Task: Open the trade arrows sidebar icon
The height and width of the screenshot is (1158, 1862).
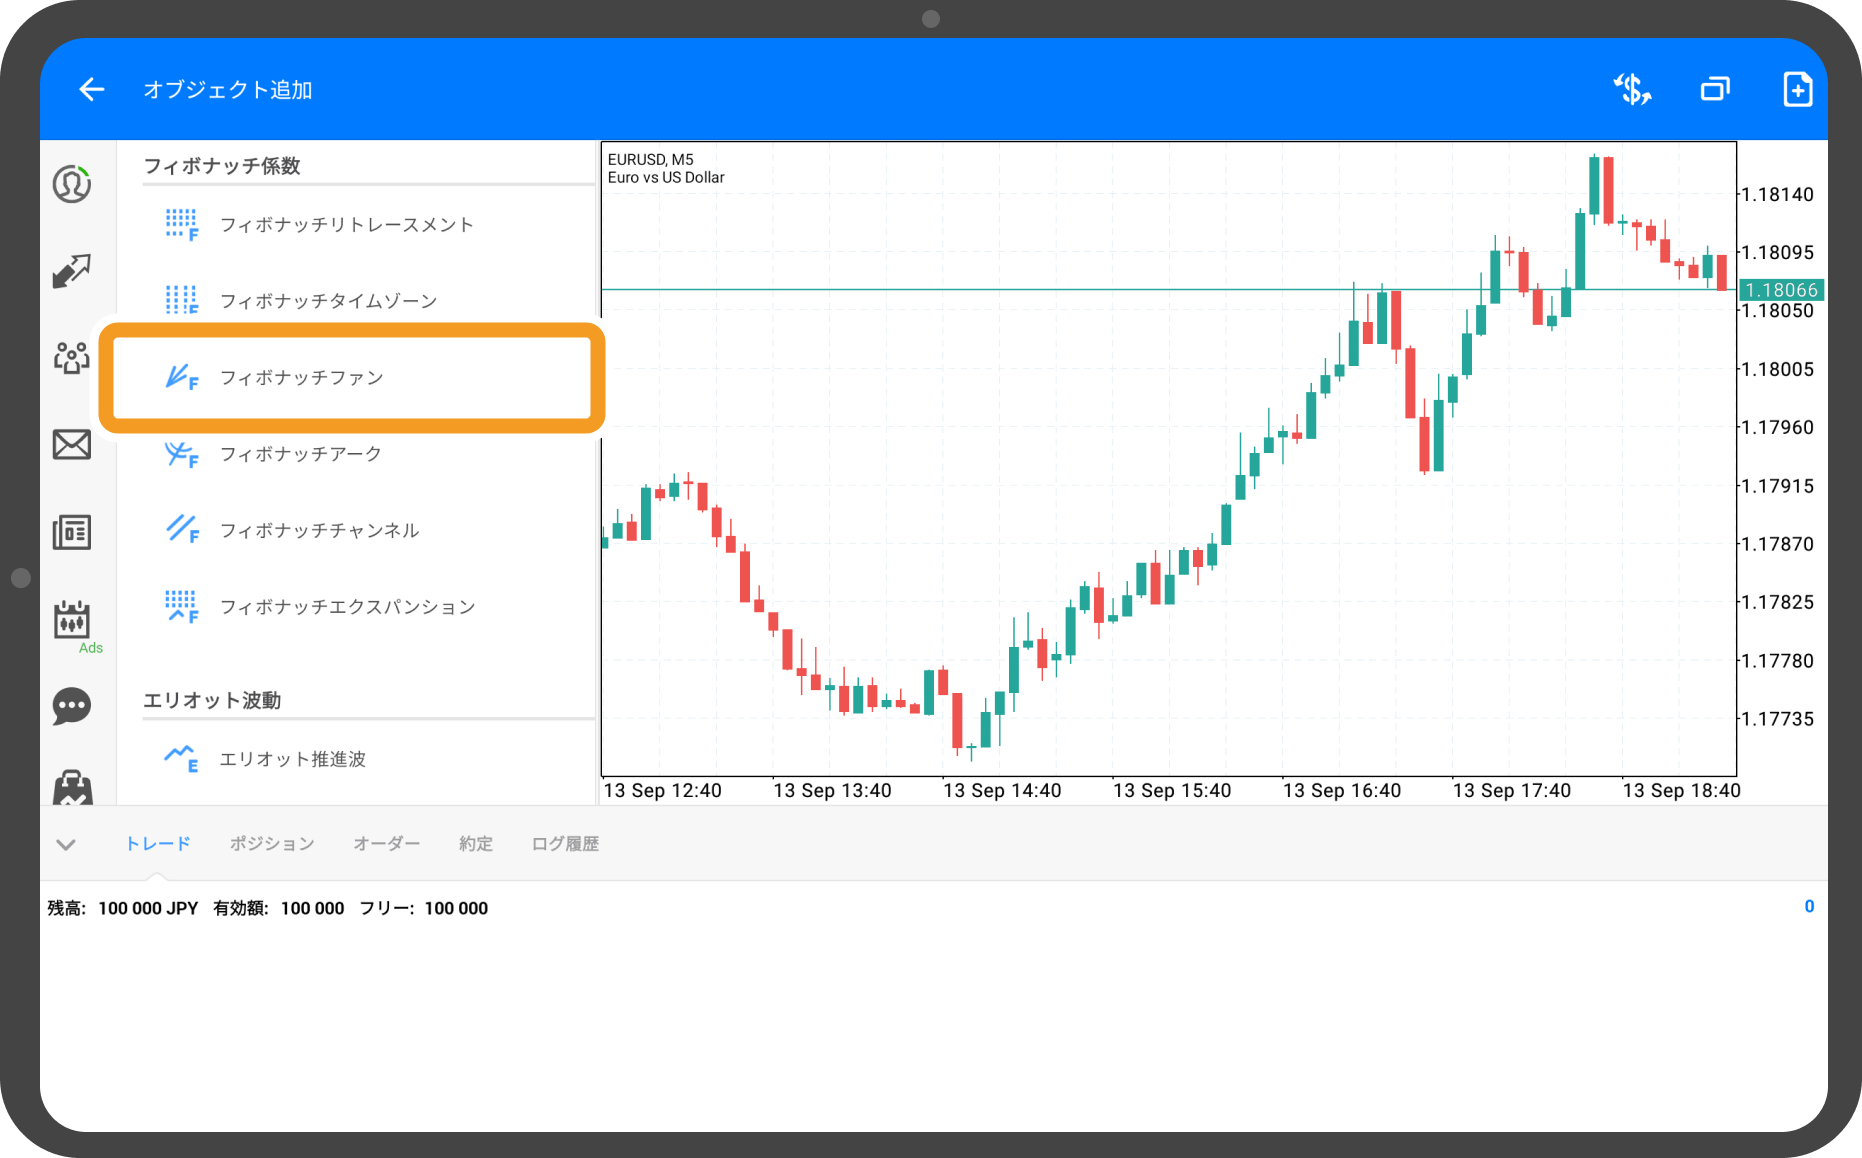Action: click(x=72, y=270)
